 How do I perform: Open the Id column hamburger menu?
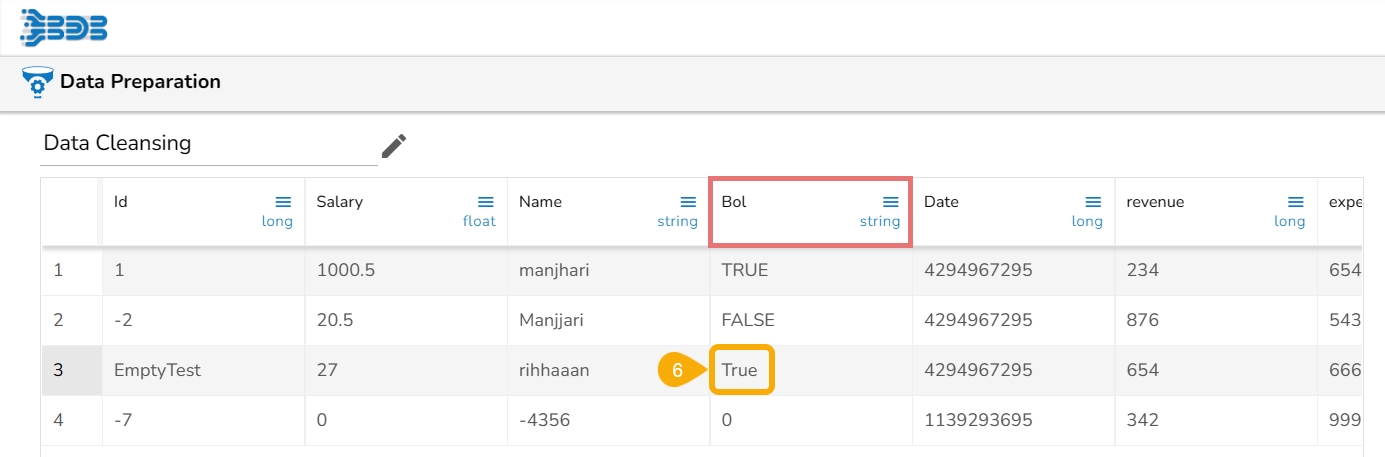pos(283,202)
